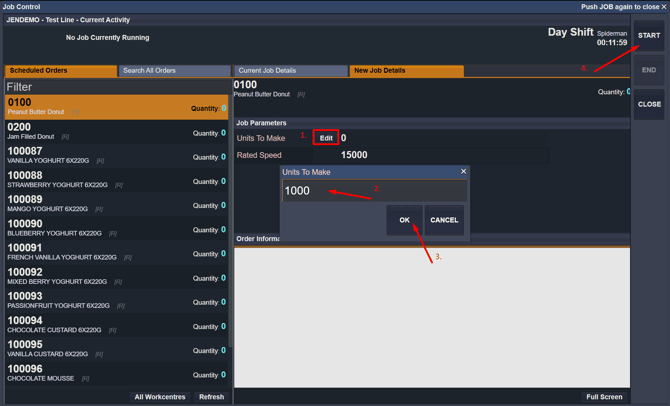Expand order information to Full Screen
670x406 pixels.
(604, 397)
